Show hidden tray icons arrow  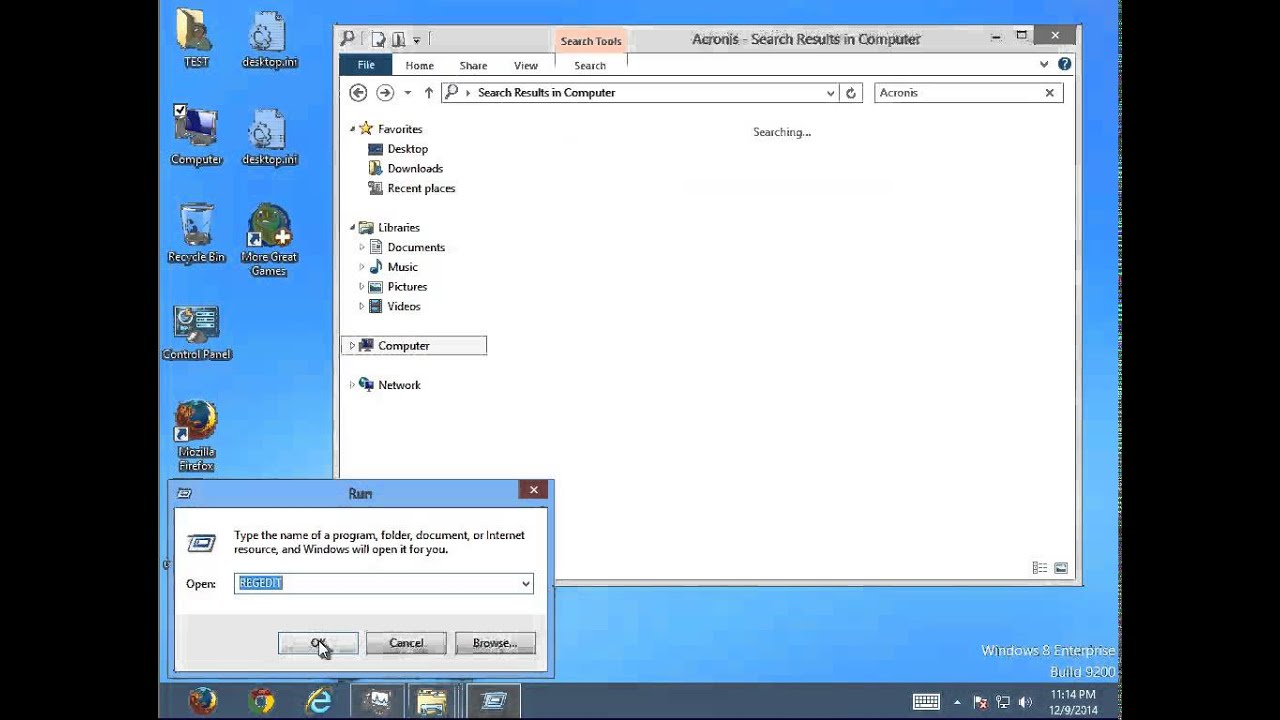[958, 702]
